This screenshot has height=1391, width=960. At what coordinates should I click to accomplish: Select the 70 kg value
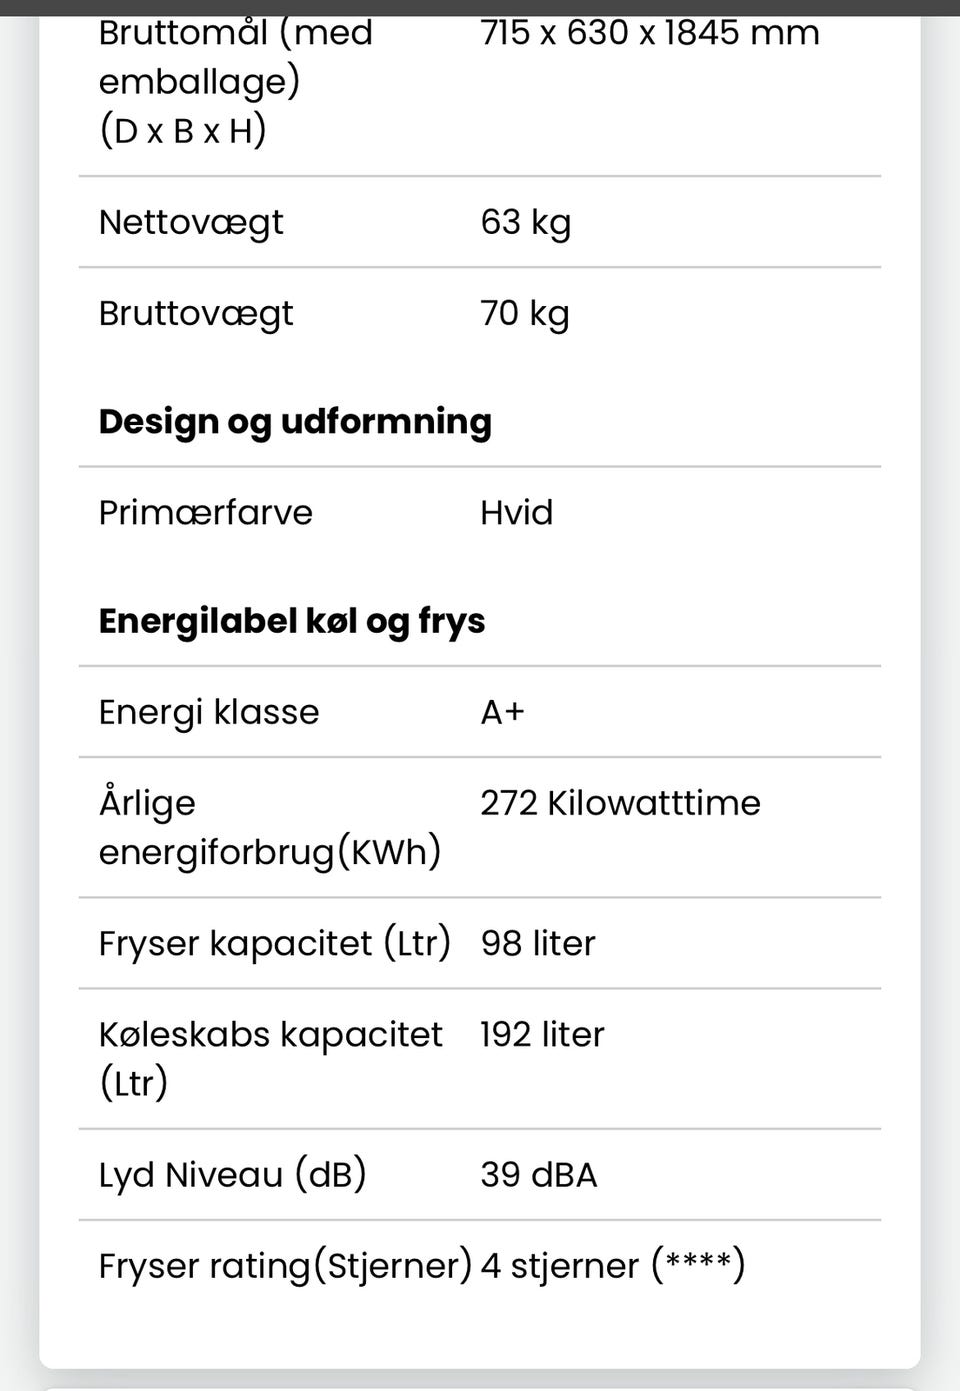tap(524, 313)
